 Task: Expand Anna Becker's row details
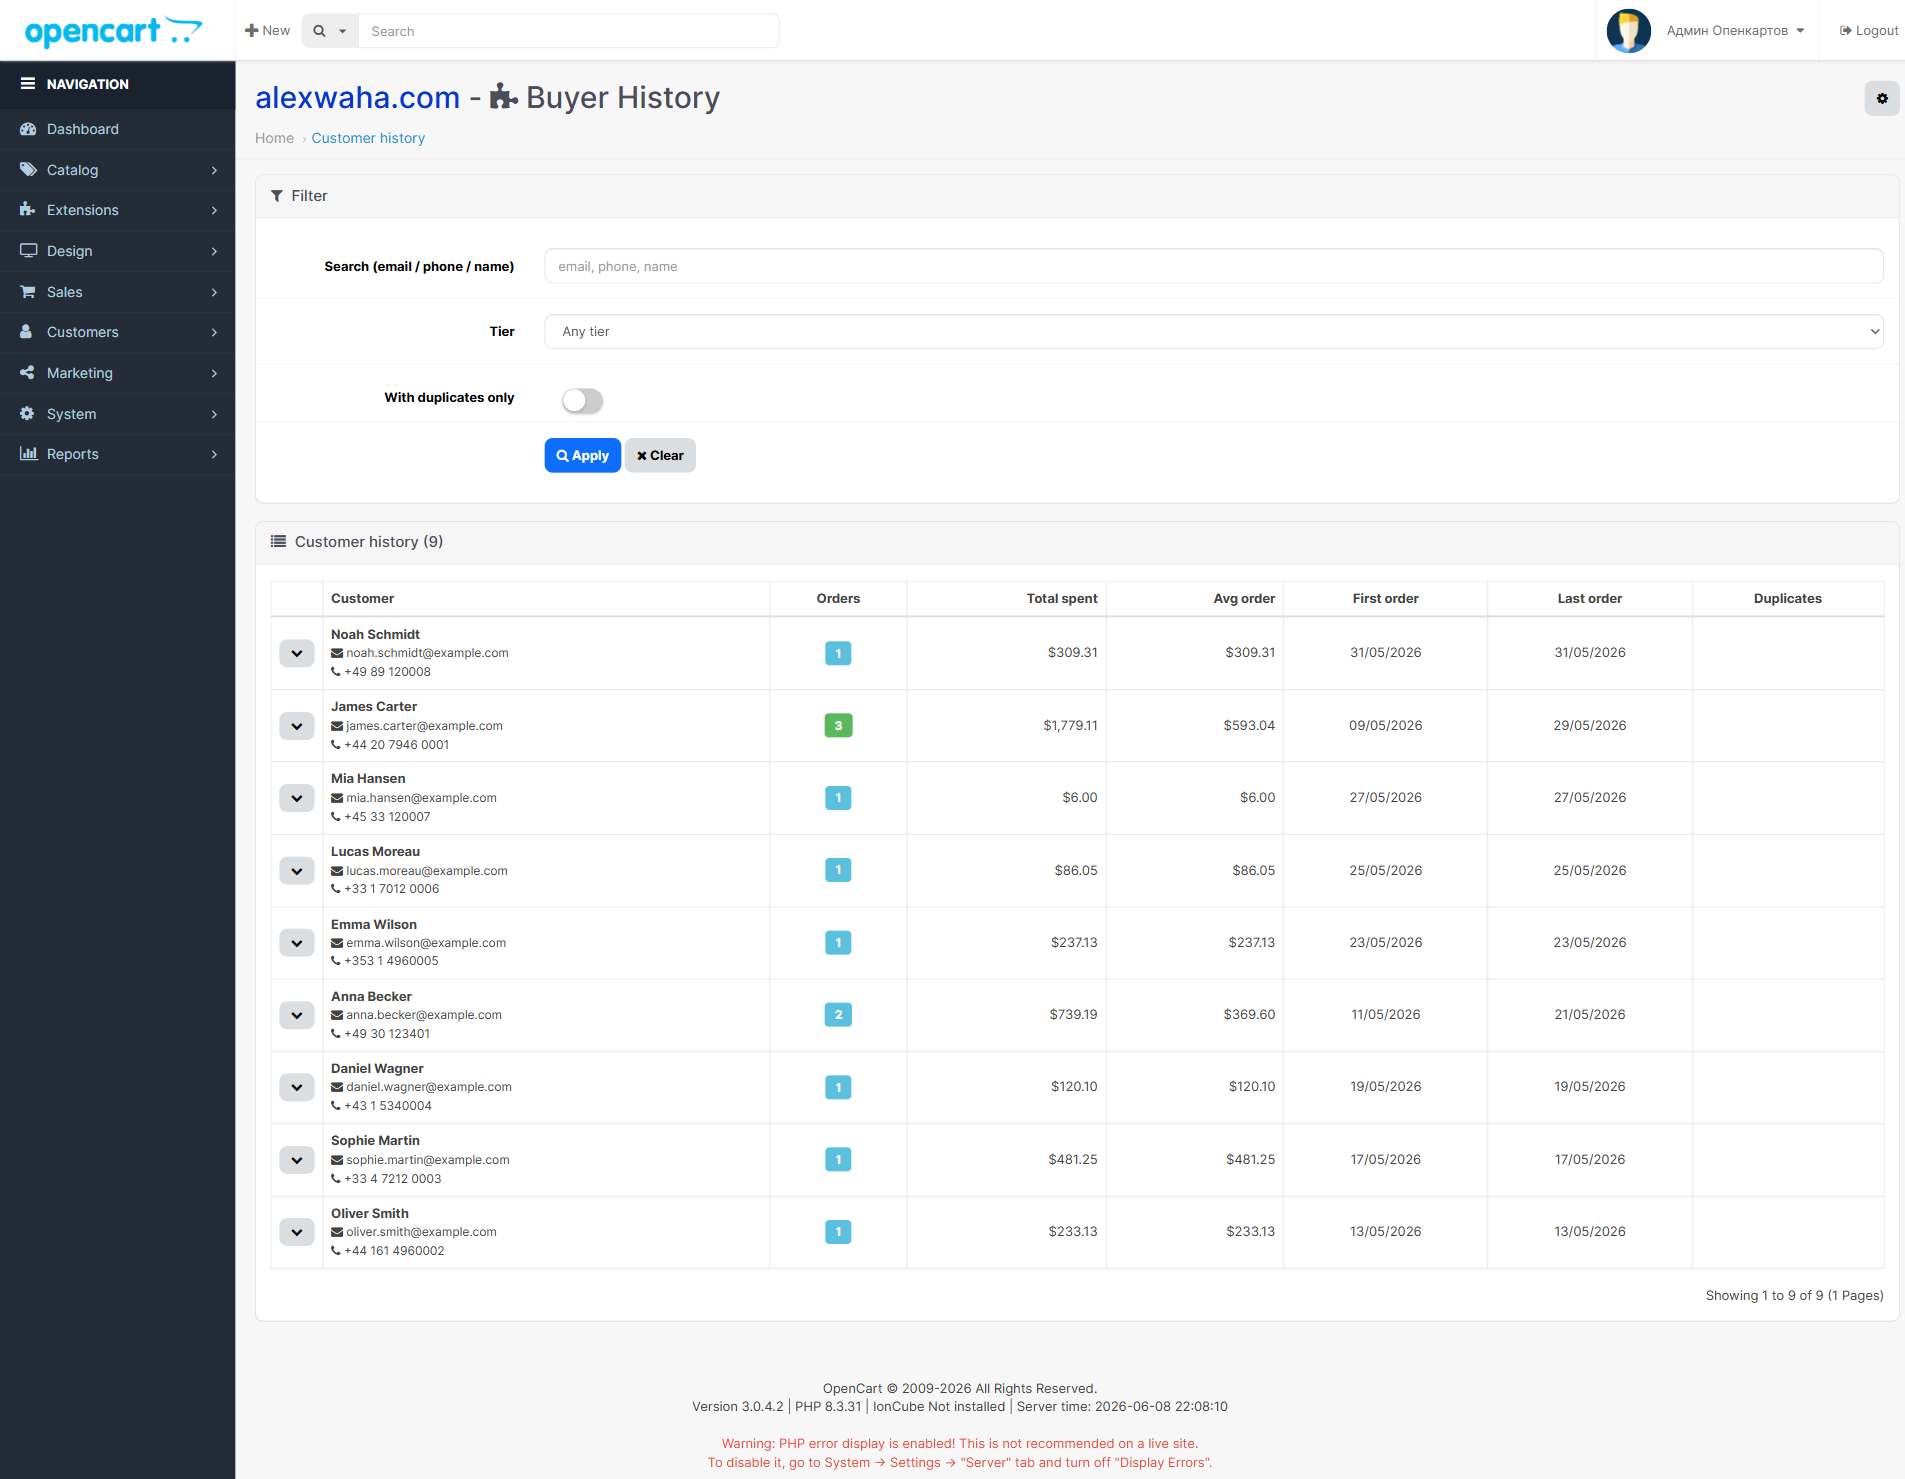[297, 1015]
